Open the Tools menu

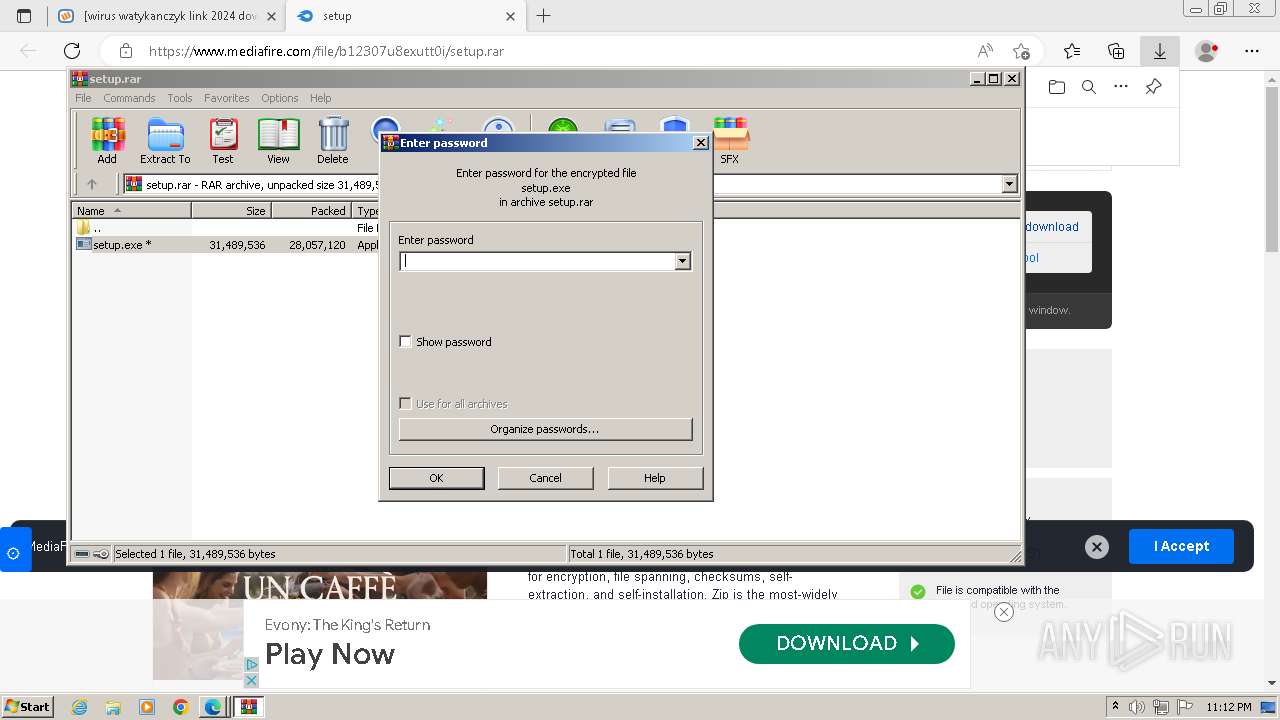pyautogui.click(x=180, y=98)
